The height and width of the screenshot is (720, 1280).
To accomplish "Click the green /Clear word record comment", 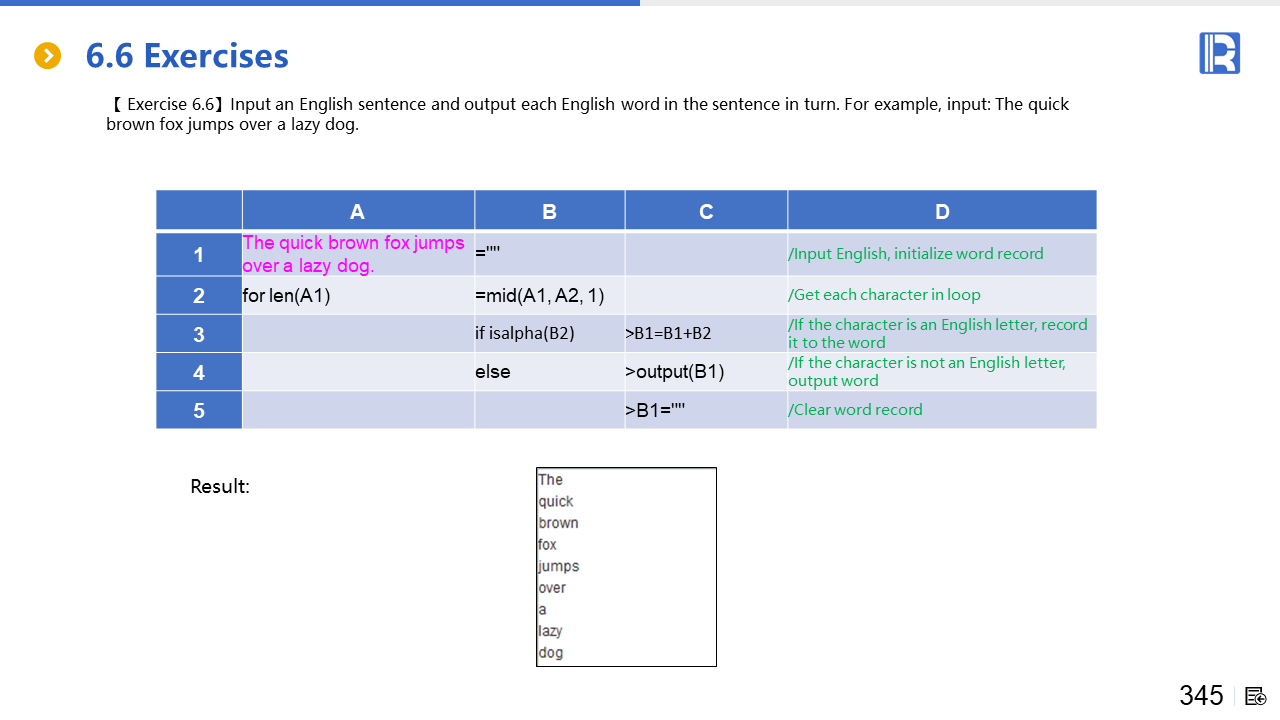I will (855, 410).
